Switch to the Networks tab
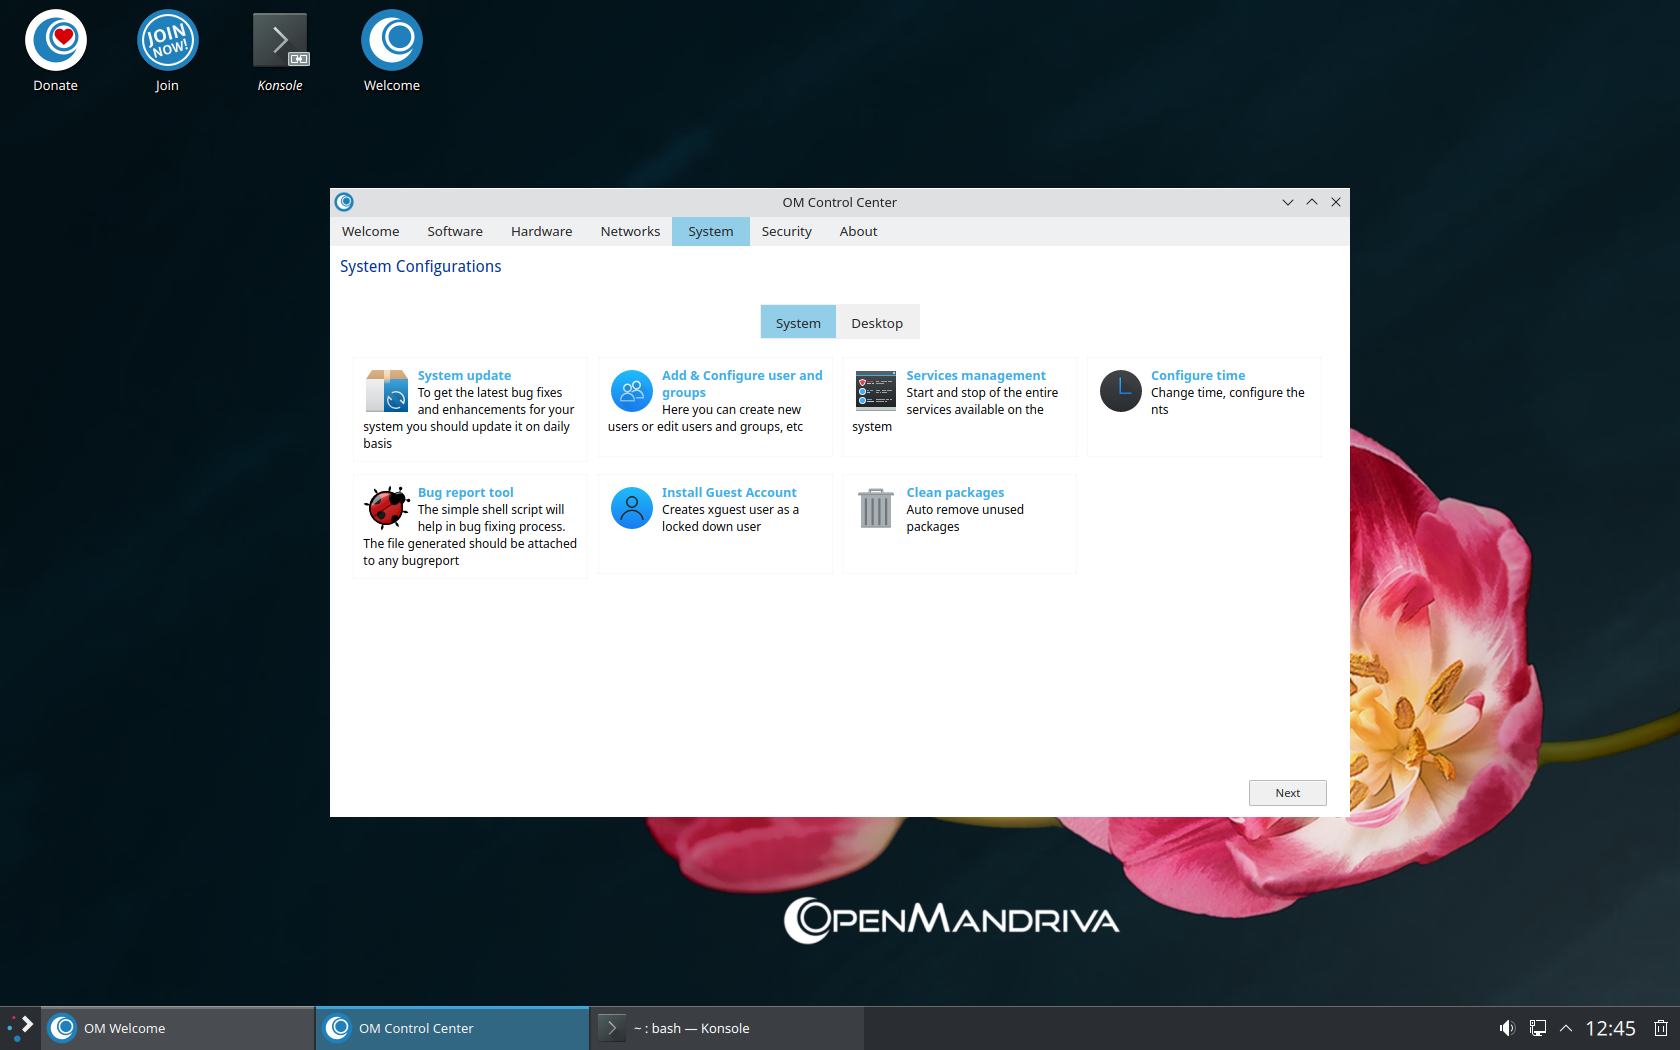1680x1050 pixels. 630,231
